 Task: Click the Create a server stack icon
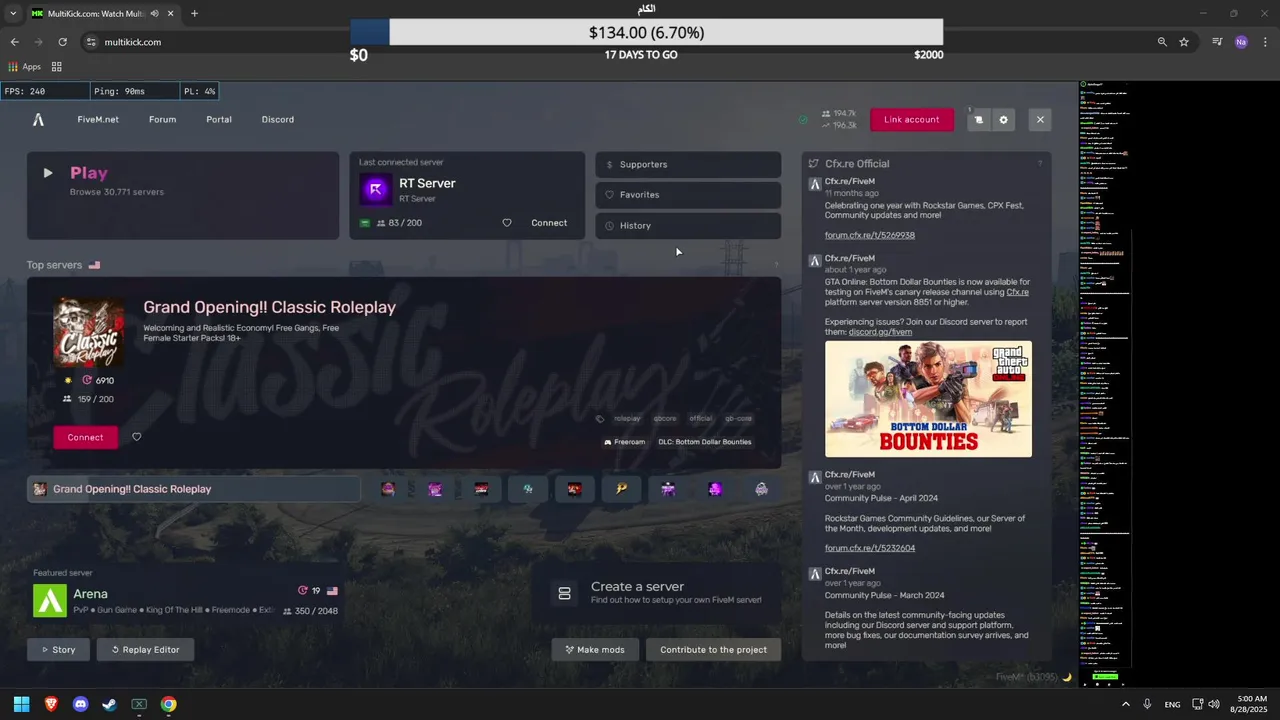pyautogui.click(x=564, y=594)
